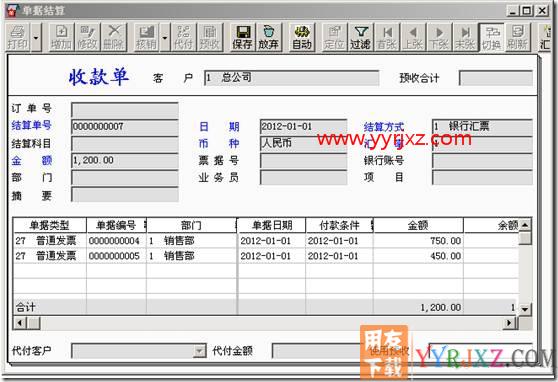
Task: Click the 付款条件 column header
Action: coord(339,225)
